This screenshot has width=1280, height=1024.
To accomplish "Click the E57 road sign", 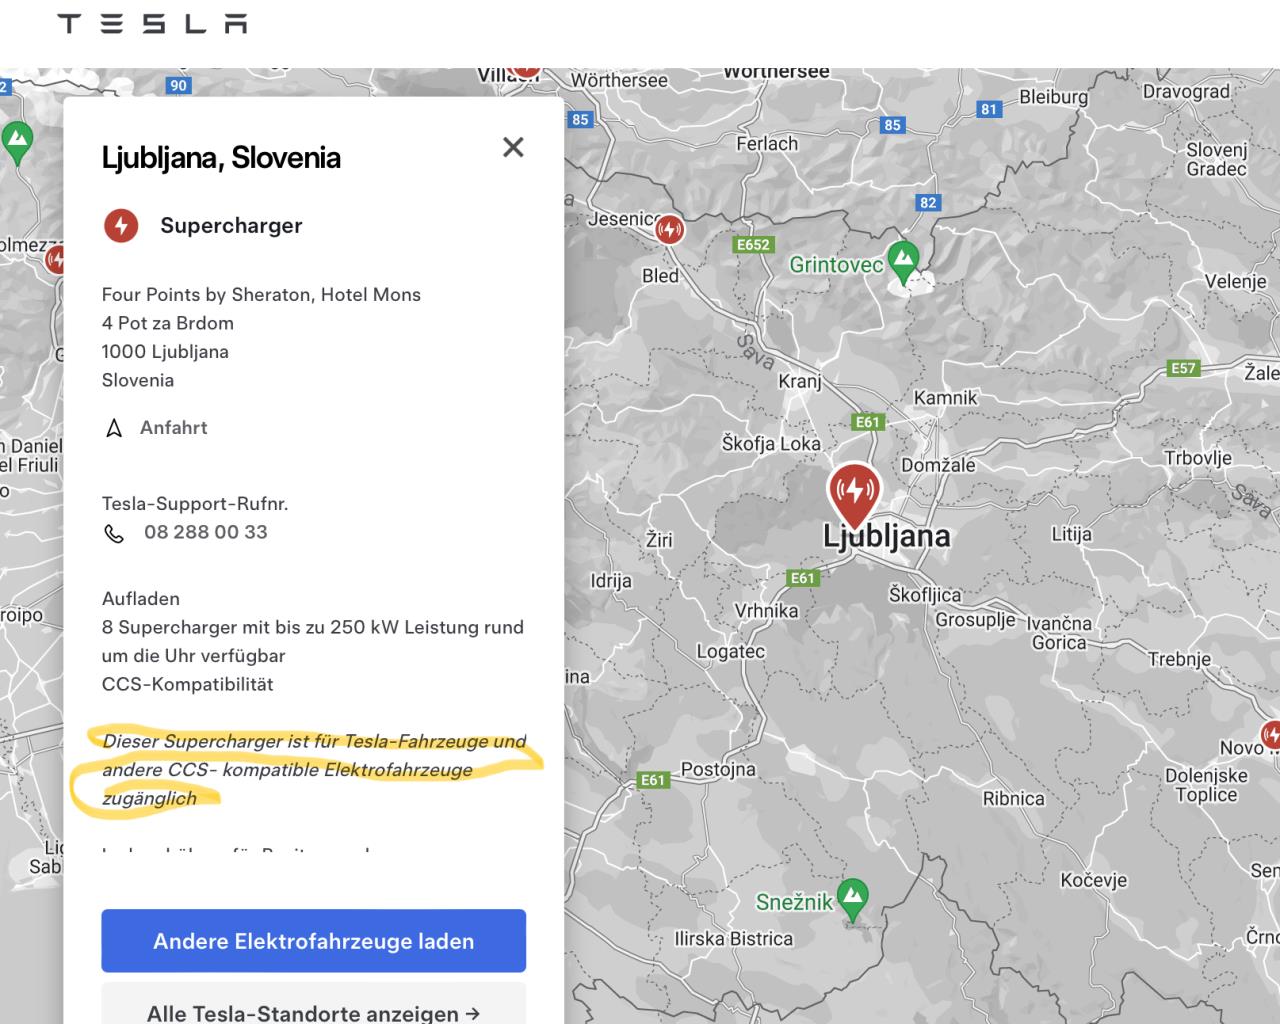I will pyautogui.click(x=1183, y=368).
